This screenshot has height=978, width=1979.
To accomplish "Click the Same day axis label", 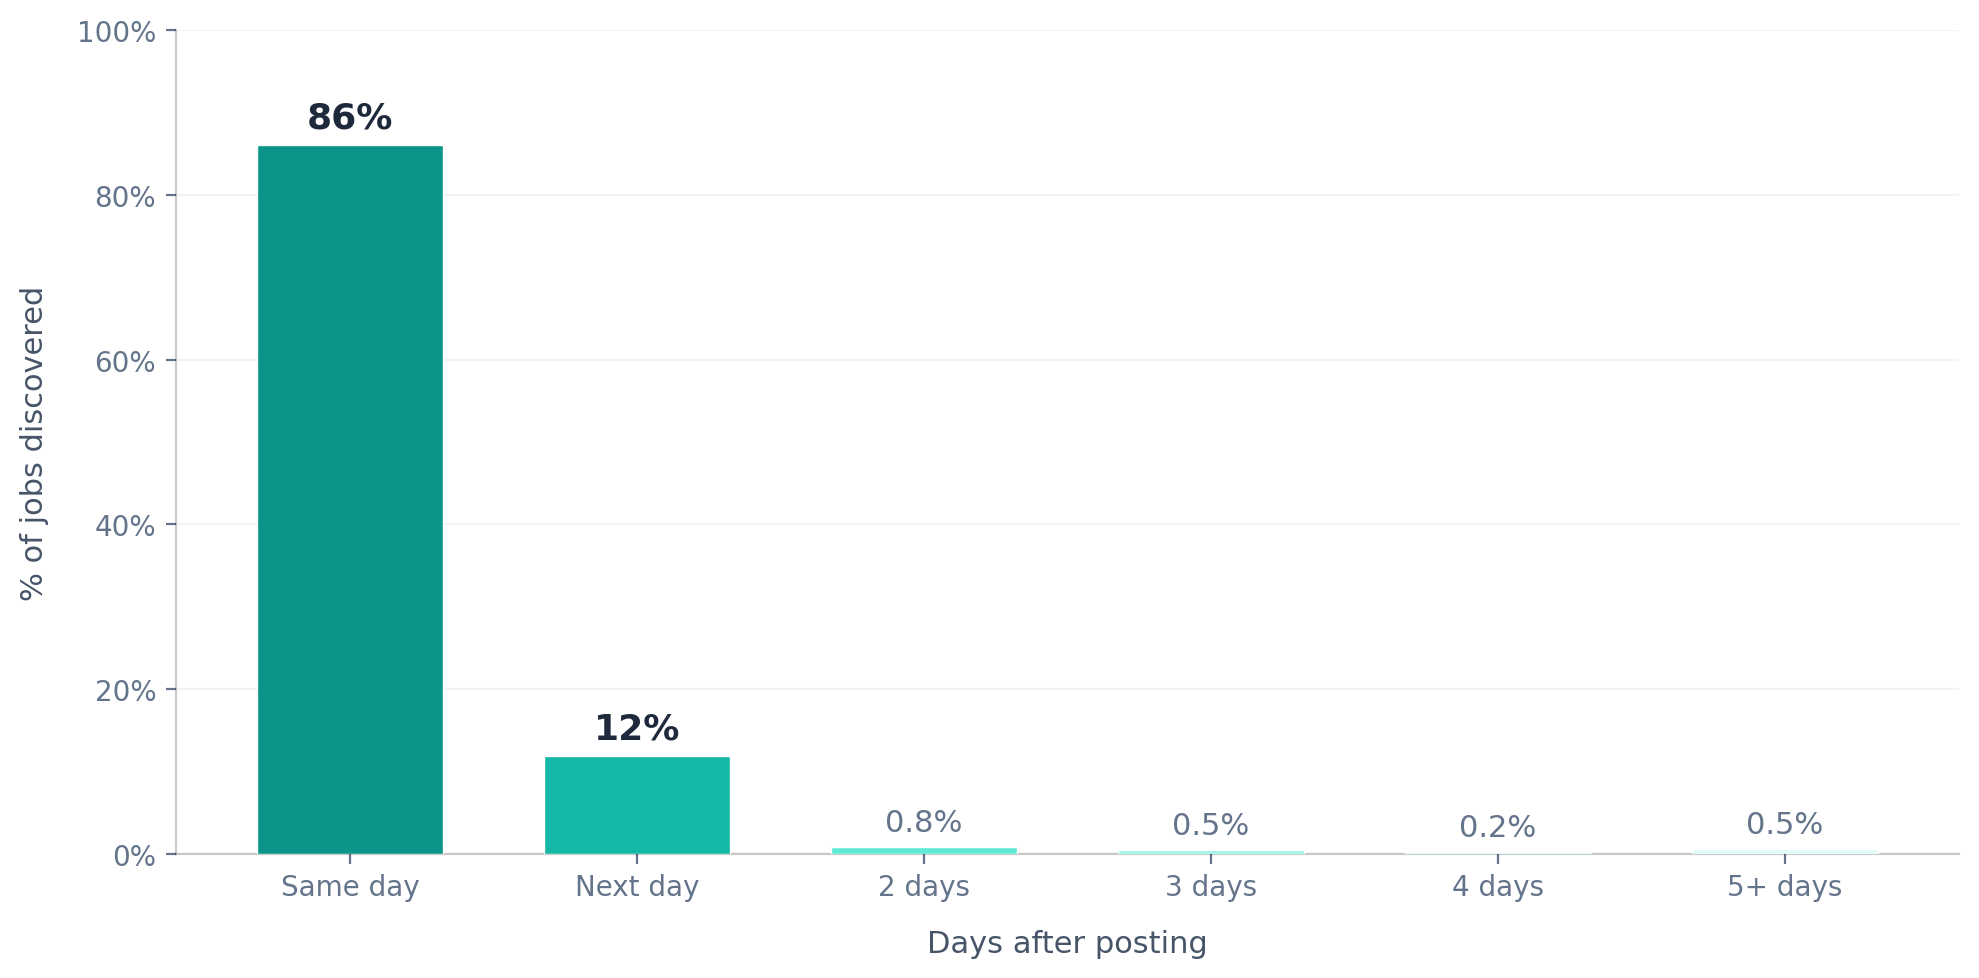I will coord(350,887).
